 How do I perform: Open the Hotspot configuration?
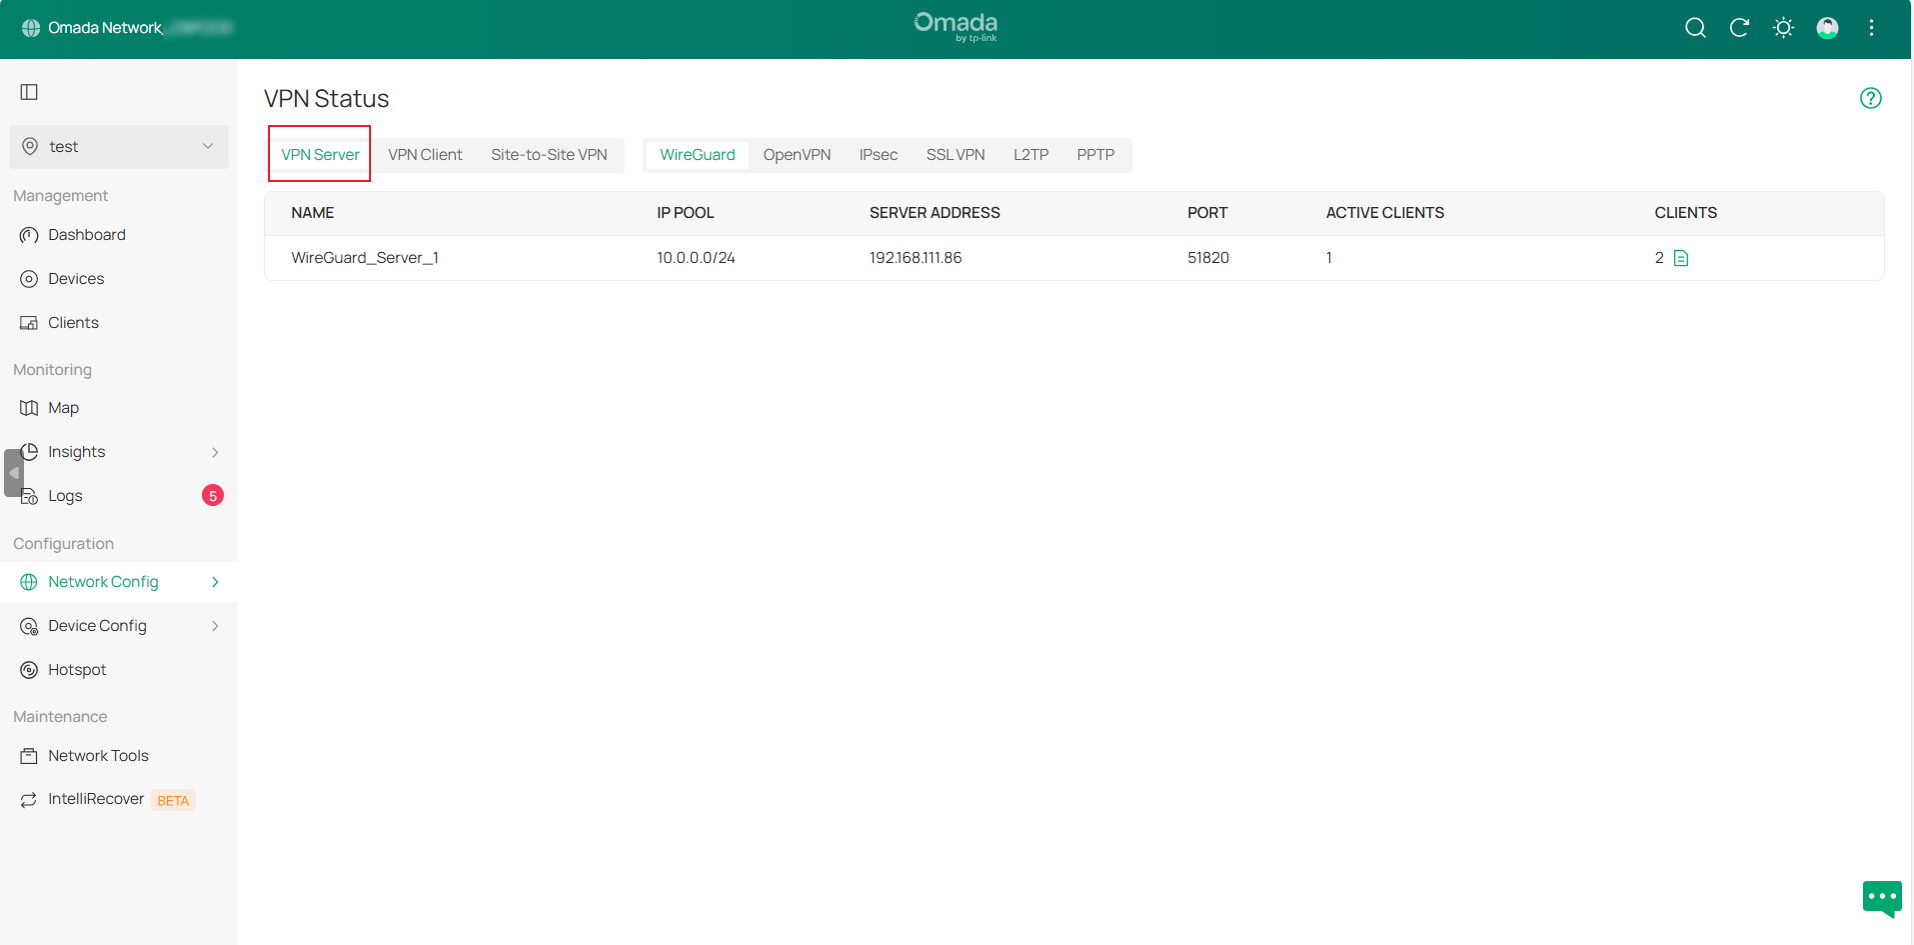click(77, 669)
